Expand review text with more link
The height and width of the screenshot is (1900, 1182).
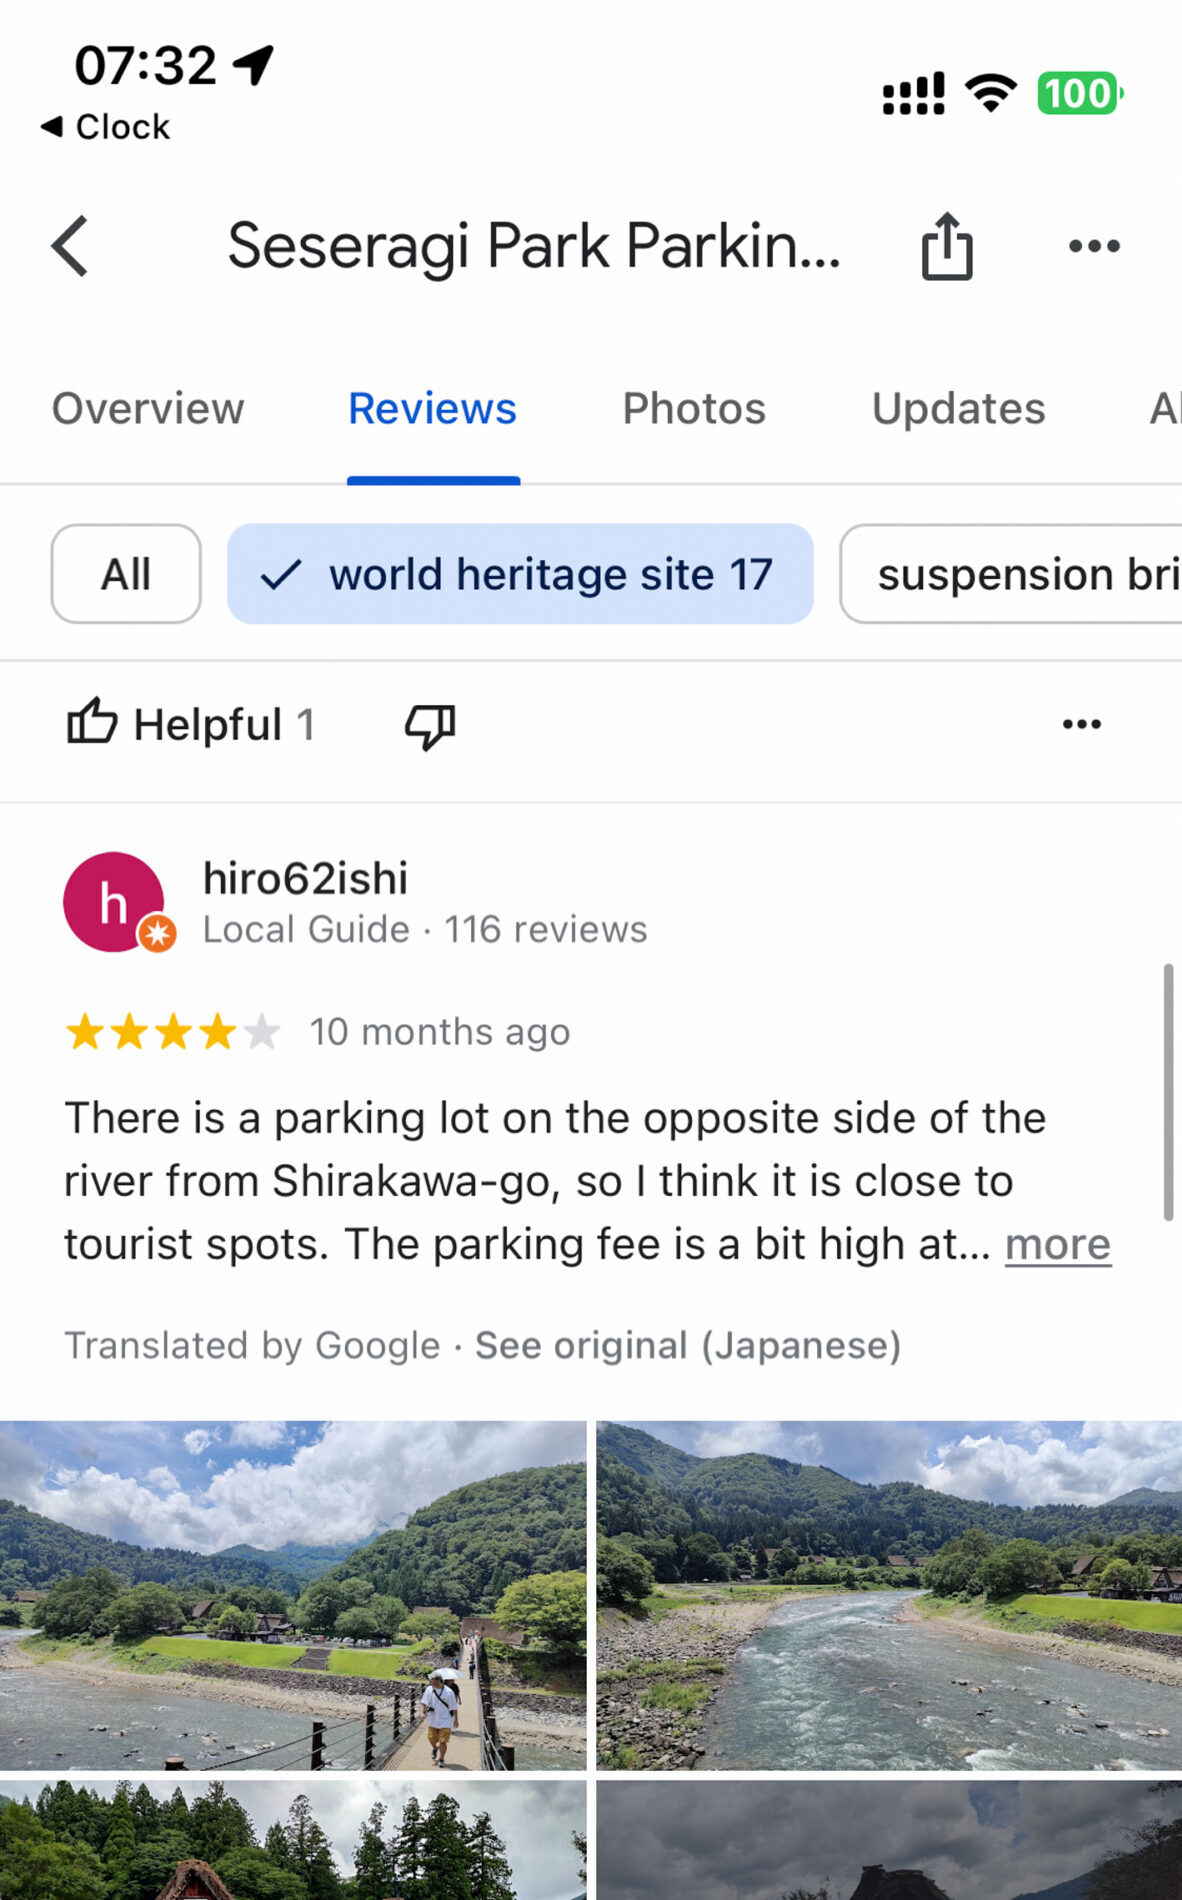[x=1057, y=1245]
